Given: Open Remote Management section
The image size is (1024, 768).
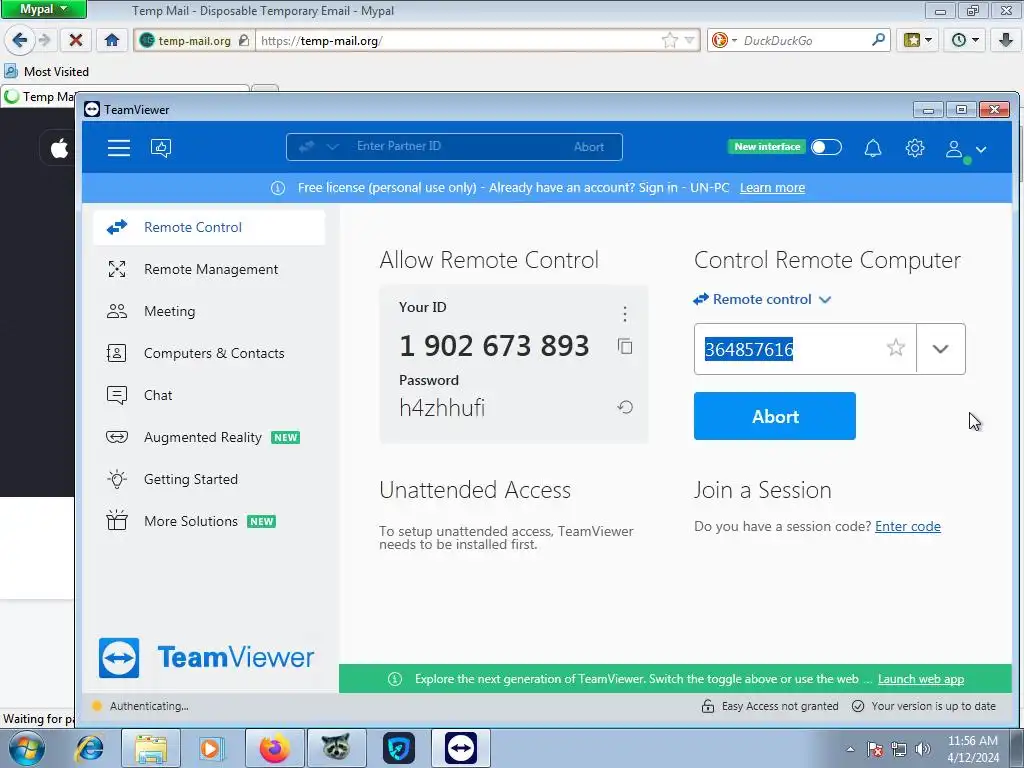Looking at the screenshot, I should [209, 269].
